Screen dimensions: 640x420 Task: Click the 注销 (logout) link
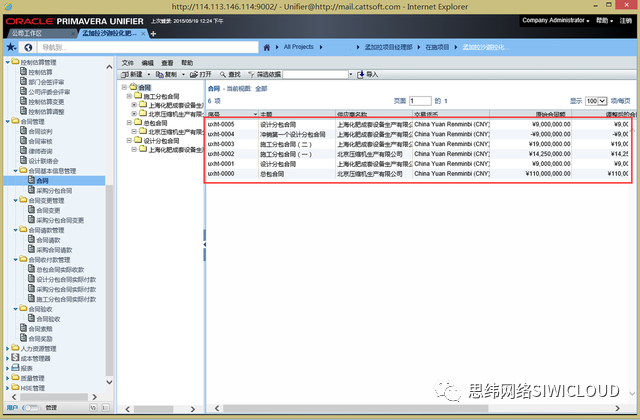tap(626, 20)
